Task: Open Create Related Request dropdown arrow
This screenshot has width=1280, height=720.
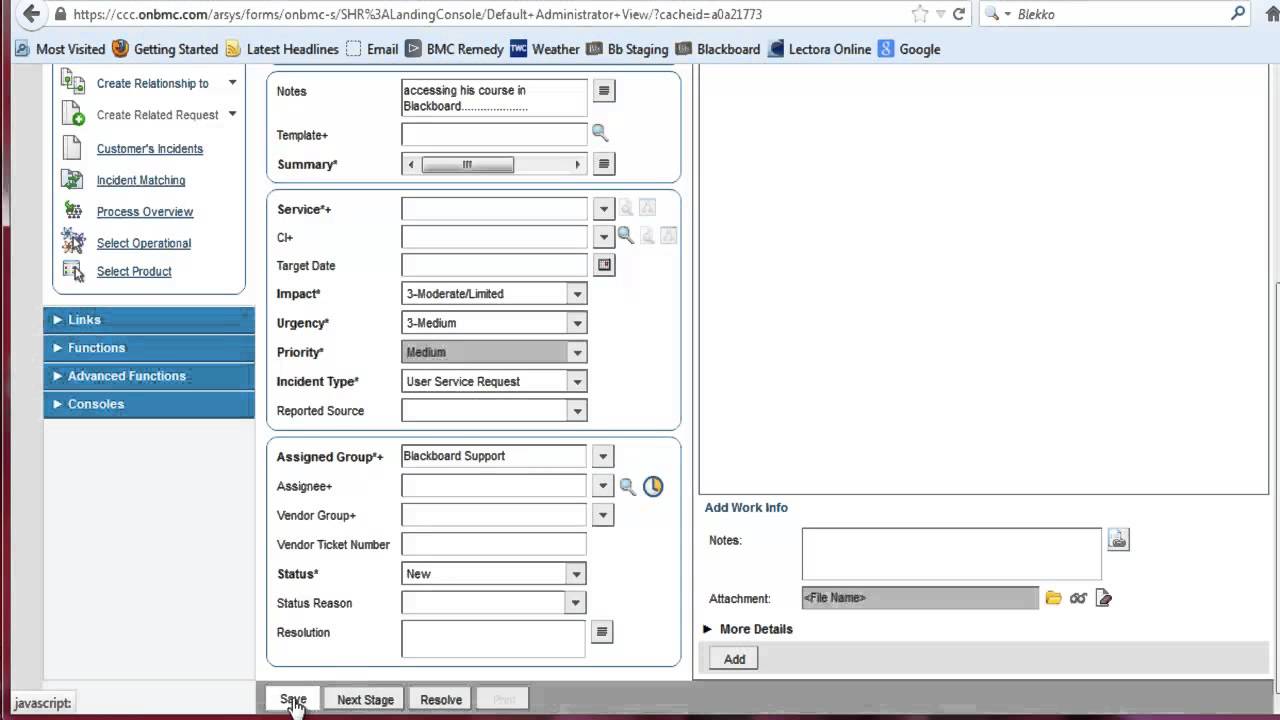Action: 232,114
